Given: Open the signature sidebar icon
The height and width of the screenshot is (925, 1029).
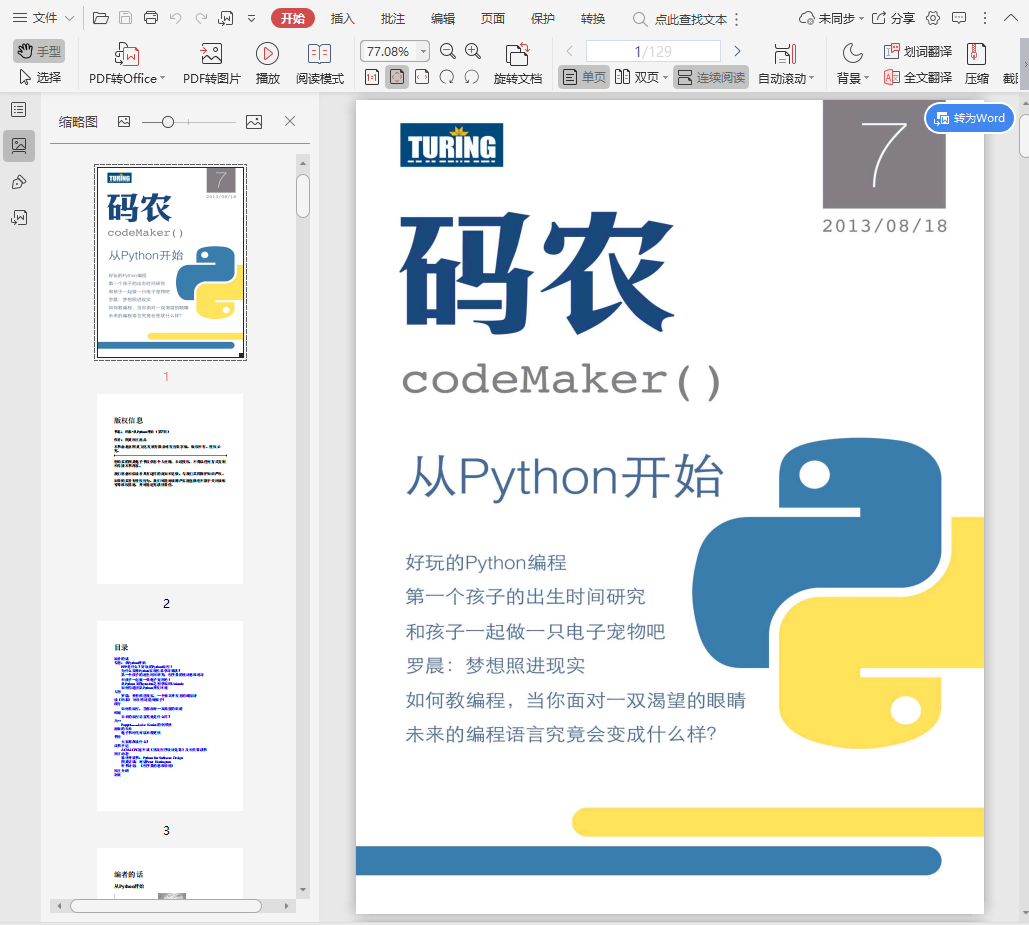Looking at the screenshot, I should [x=19, y=217].
